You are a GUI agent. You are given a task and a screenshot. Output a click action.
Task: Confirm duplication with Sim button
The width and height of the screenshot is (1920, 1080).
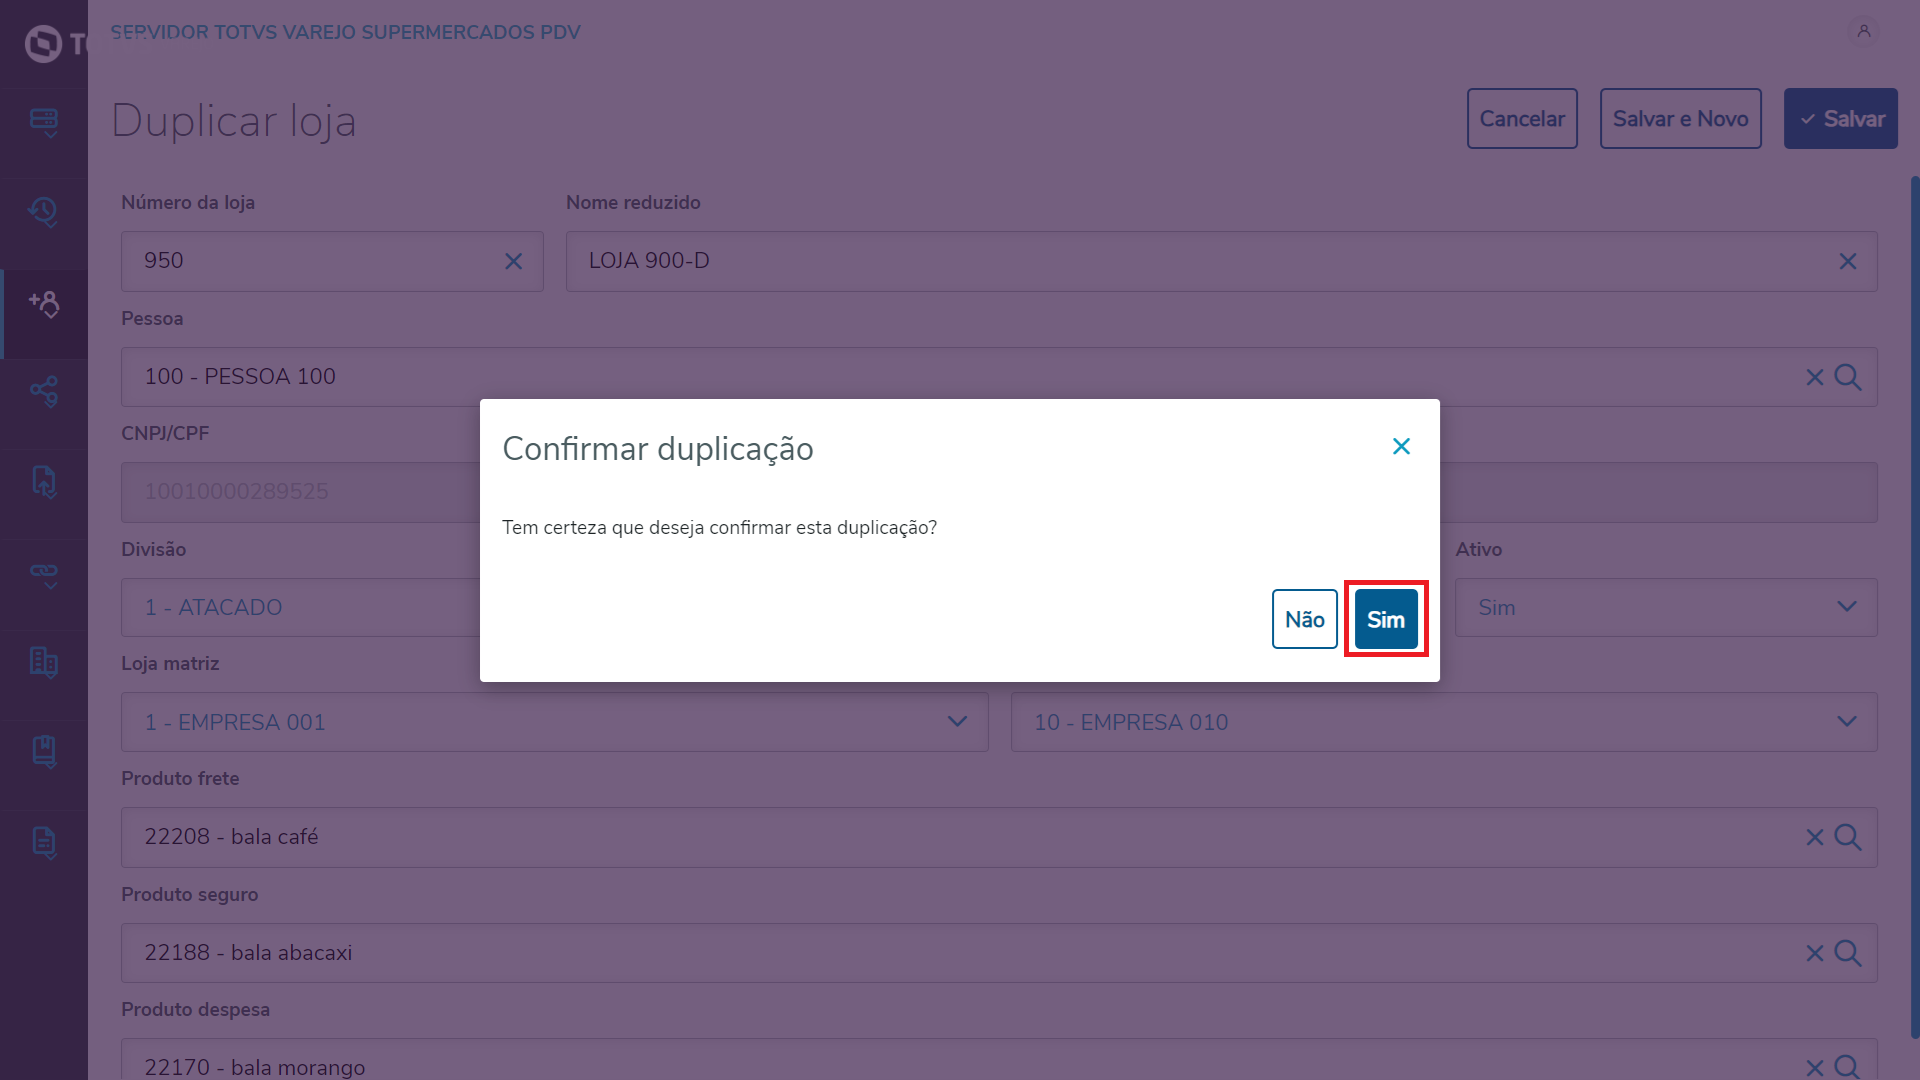1385,619
